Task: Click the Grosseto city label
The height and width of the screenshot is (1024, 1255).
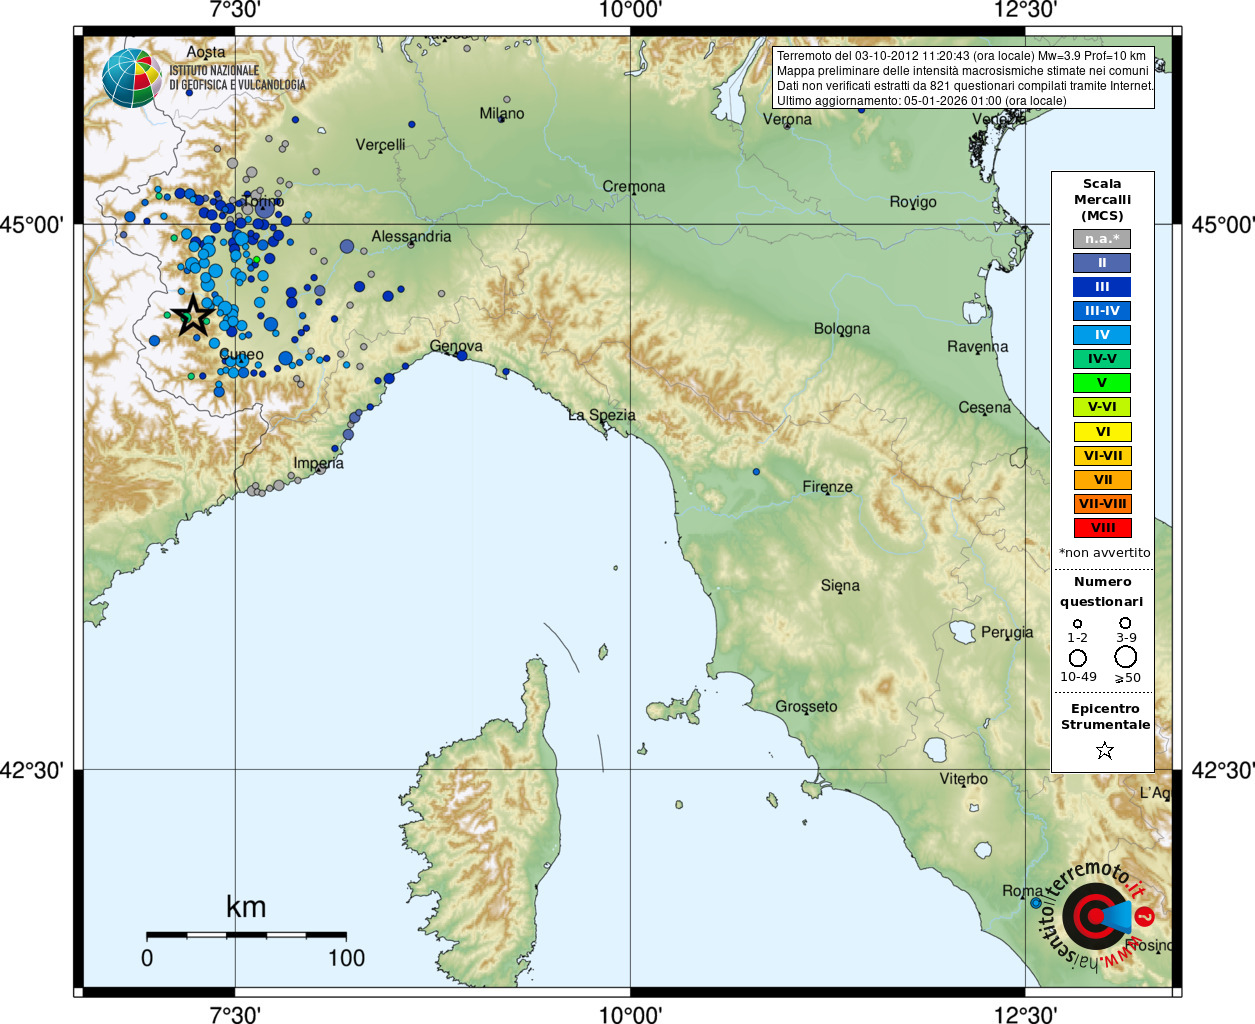Action: pos(806,707)
